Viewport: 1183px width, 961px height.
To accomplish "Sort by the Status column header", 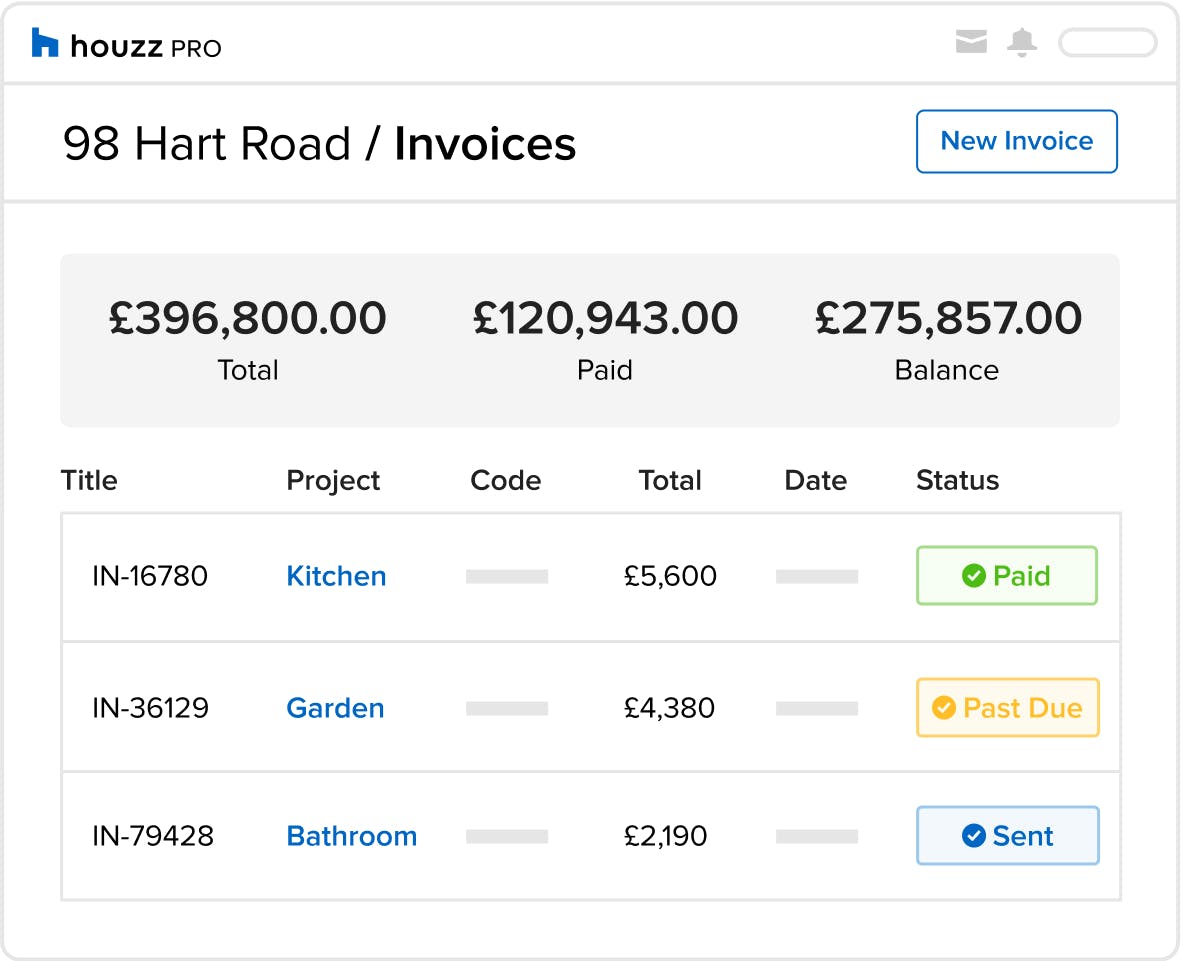I will (x=957, y=481).
